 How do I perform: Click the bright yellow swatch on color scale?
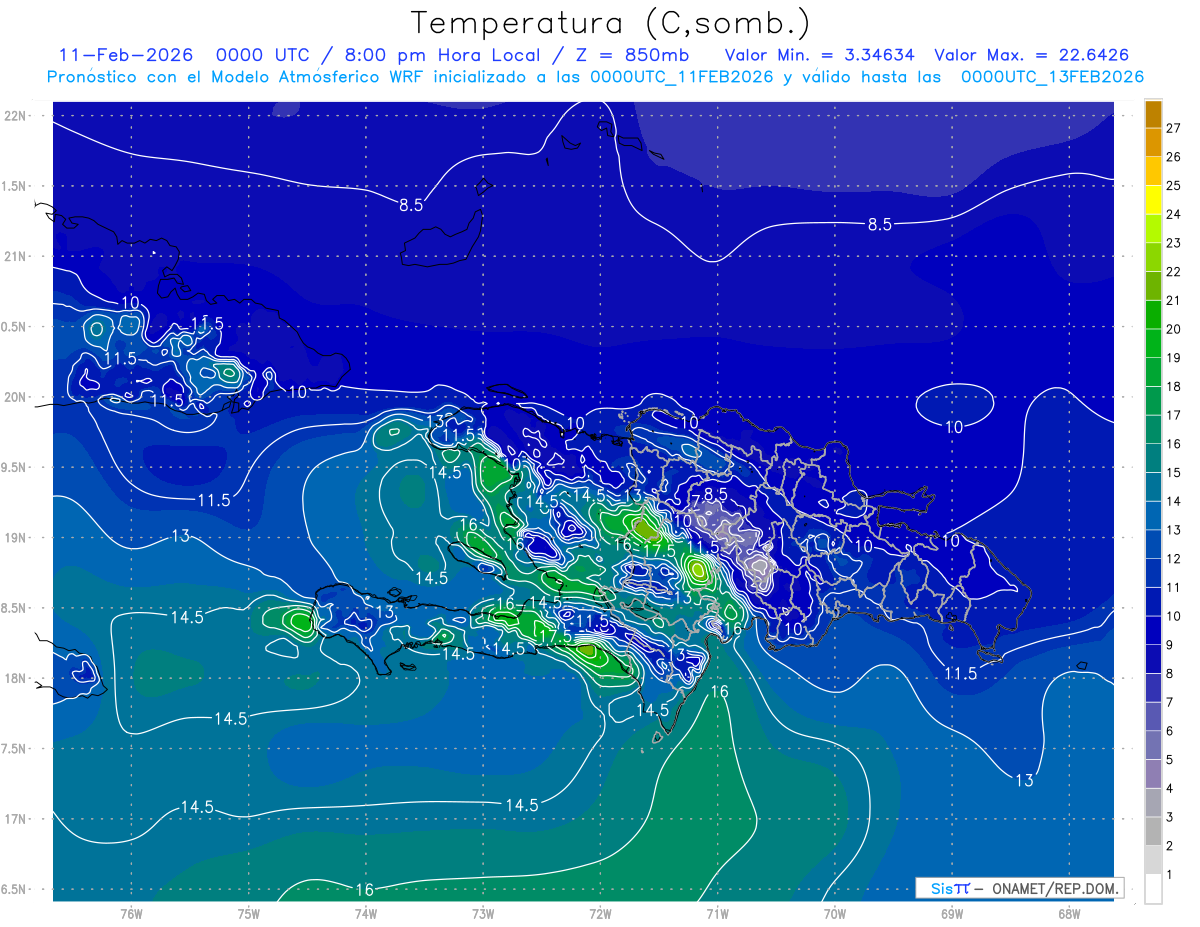click(1153, 200)
